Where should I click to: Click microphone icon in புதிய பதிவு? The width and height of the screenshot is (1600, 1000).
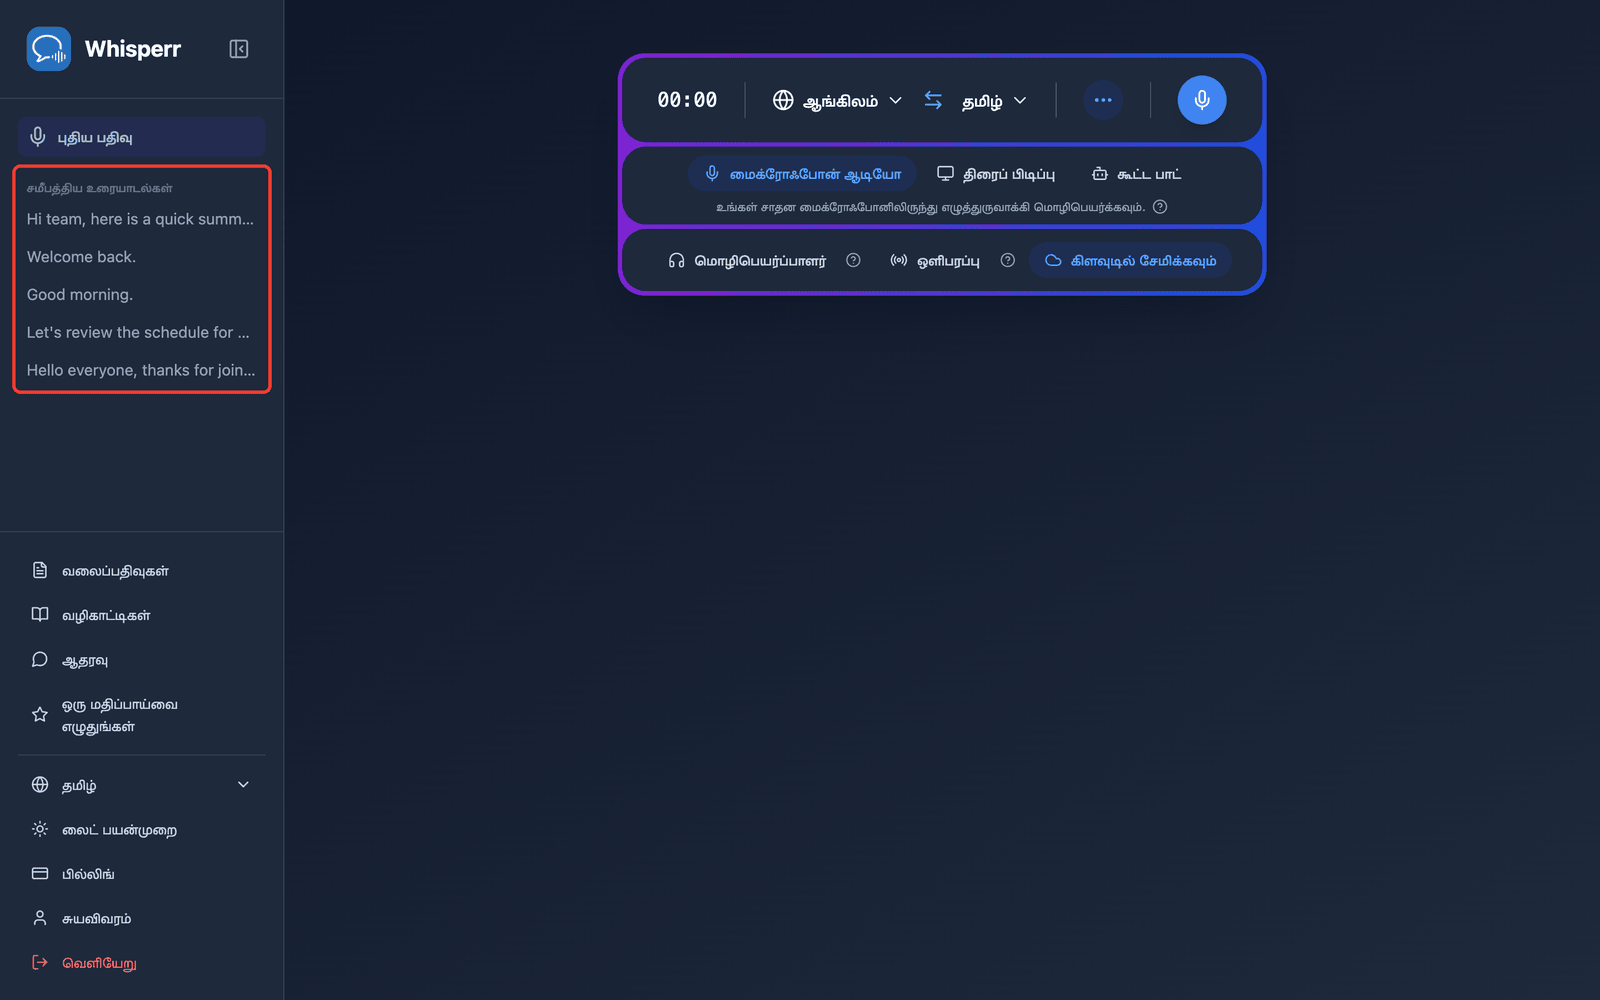pos(38,136)
